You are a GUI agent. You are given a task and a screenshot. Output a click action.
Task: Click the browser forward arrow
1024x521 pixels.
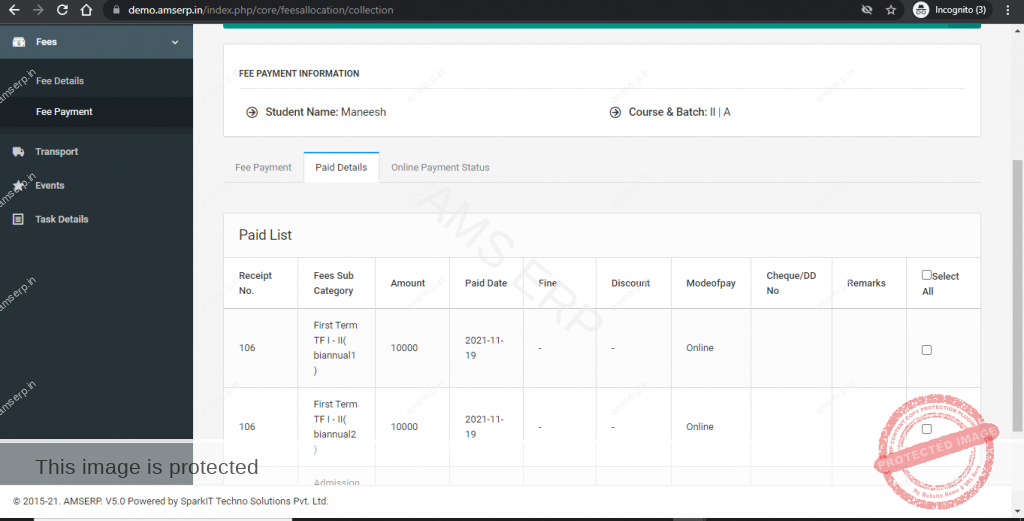click(x=38, y=10)
